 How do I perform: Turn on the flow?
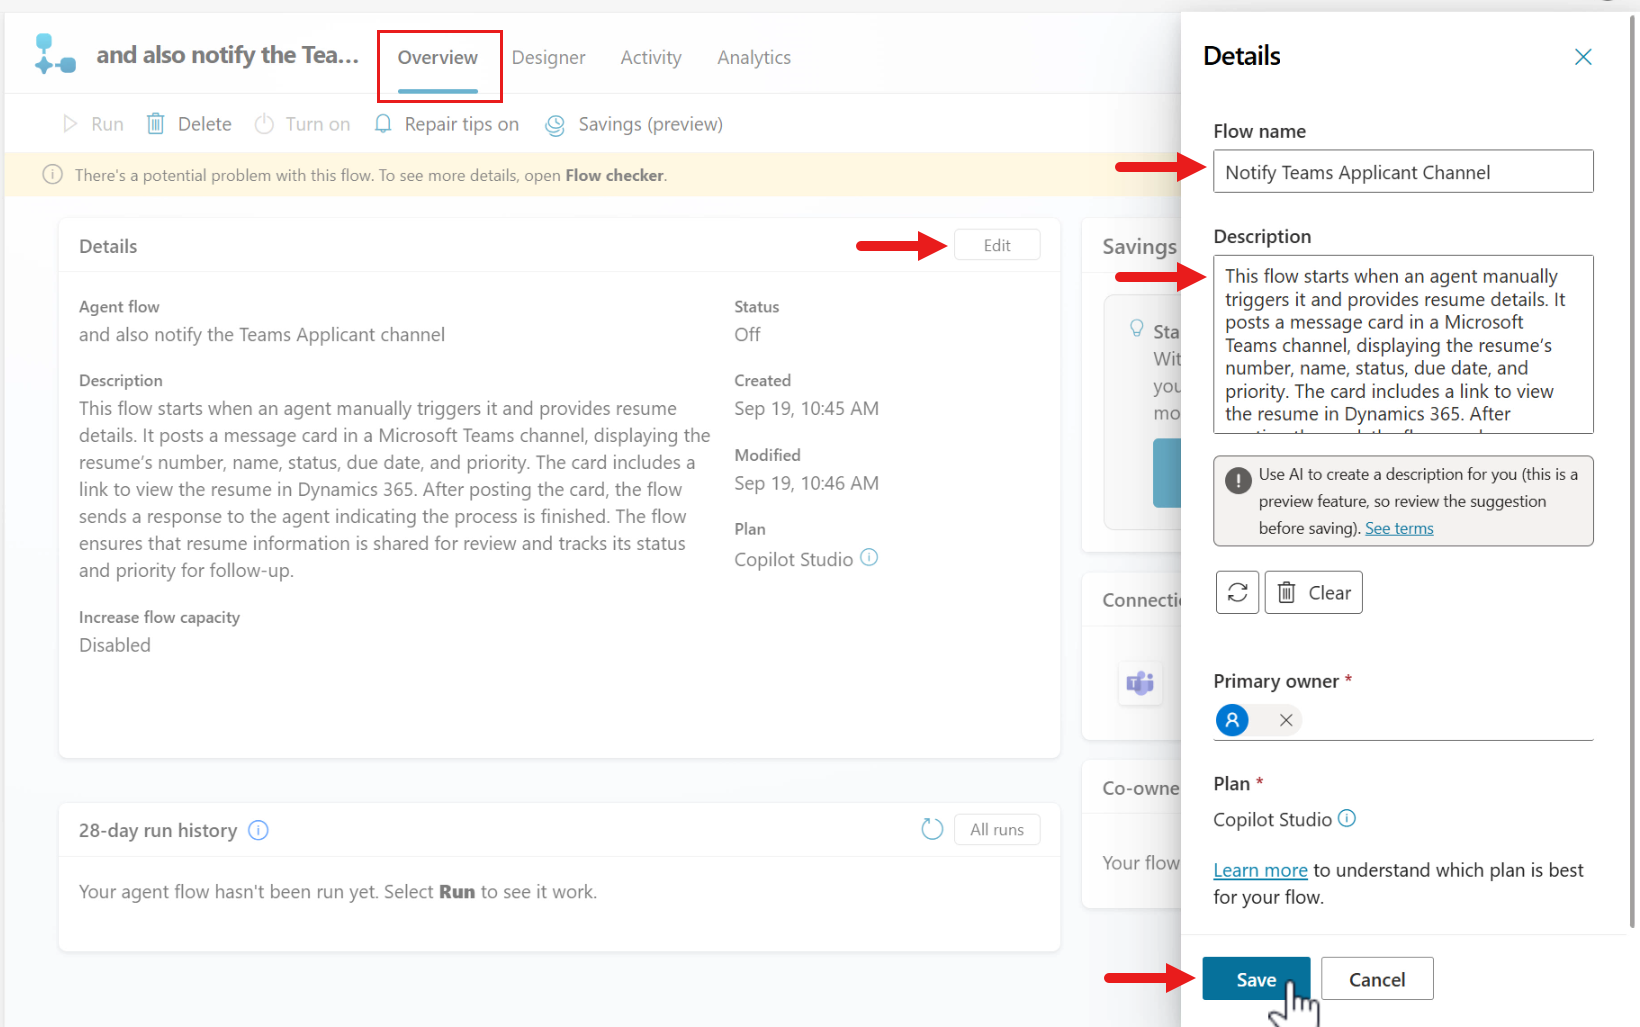tap(302, 123)
